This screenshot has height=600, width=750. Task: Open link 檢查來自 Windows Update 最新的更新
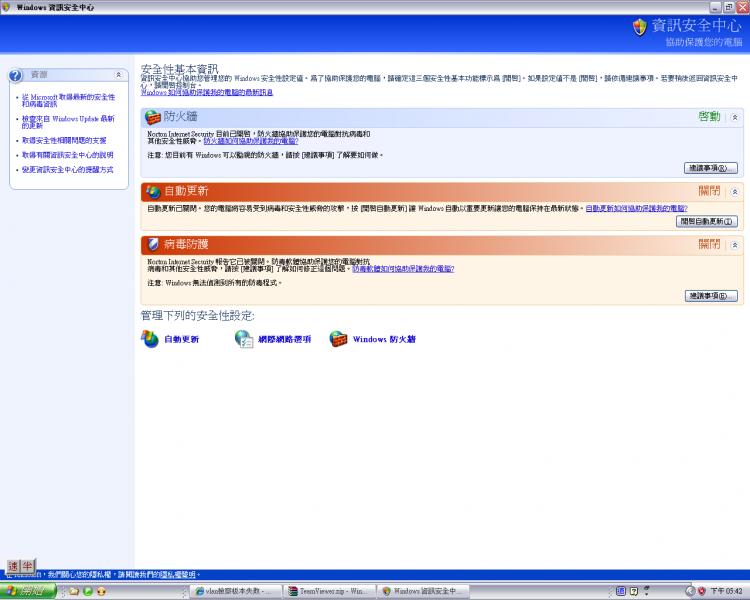(x=68, y=122)
